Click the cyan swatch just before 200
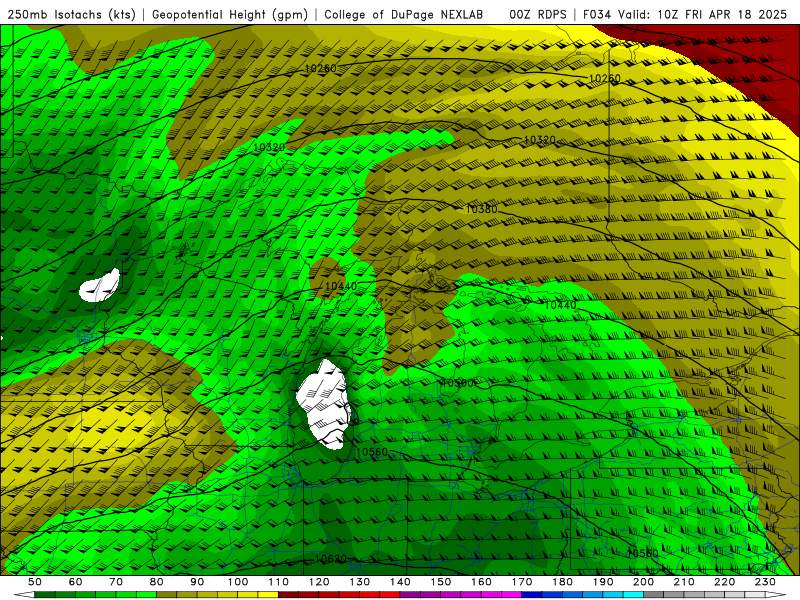This screenshot has height=600, width=800. (633, 595)
